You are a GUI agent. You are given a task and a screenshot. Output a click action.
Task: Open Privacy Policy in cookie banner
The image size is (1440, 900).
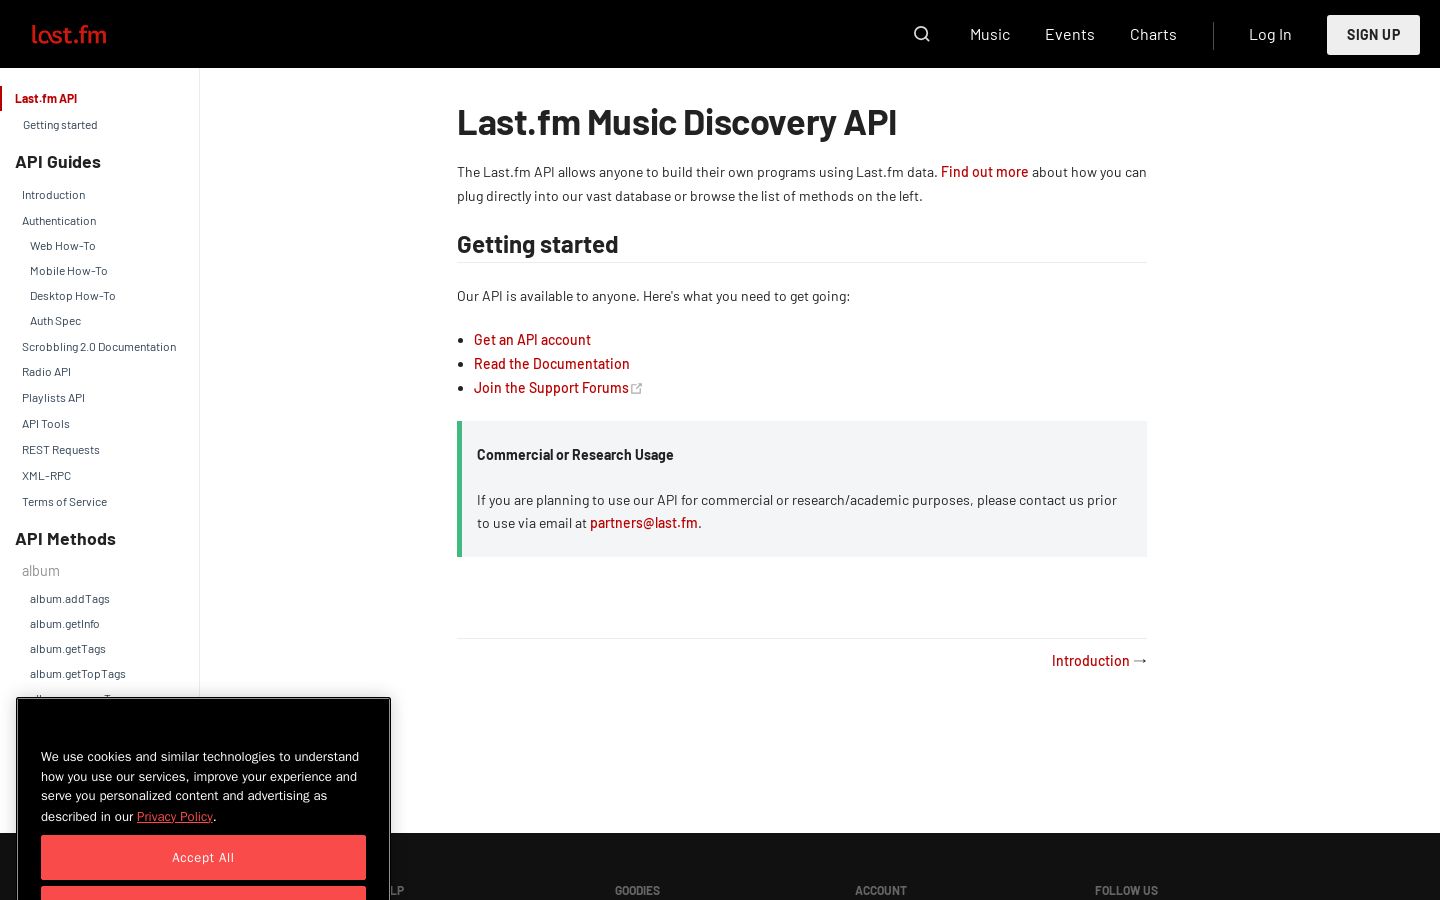(x=175, y=817)
